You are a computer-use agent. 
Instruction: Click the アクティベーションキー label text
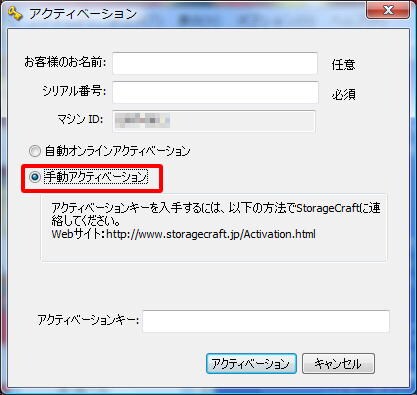click(88, 320)
